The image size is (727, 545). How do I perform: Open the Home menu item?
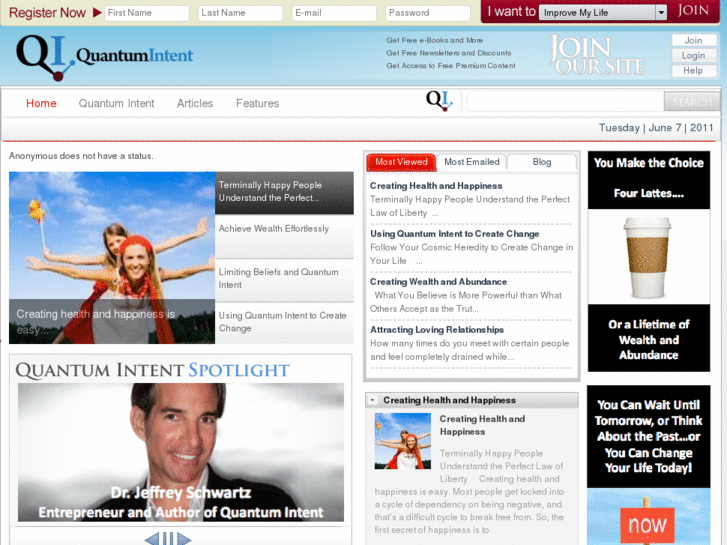41,103
